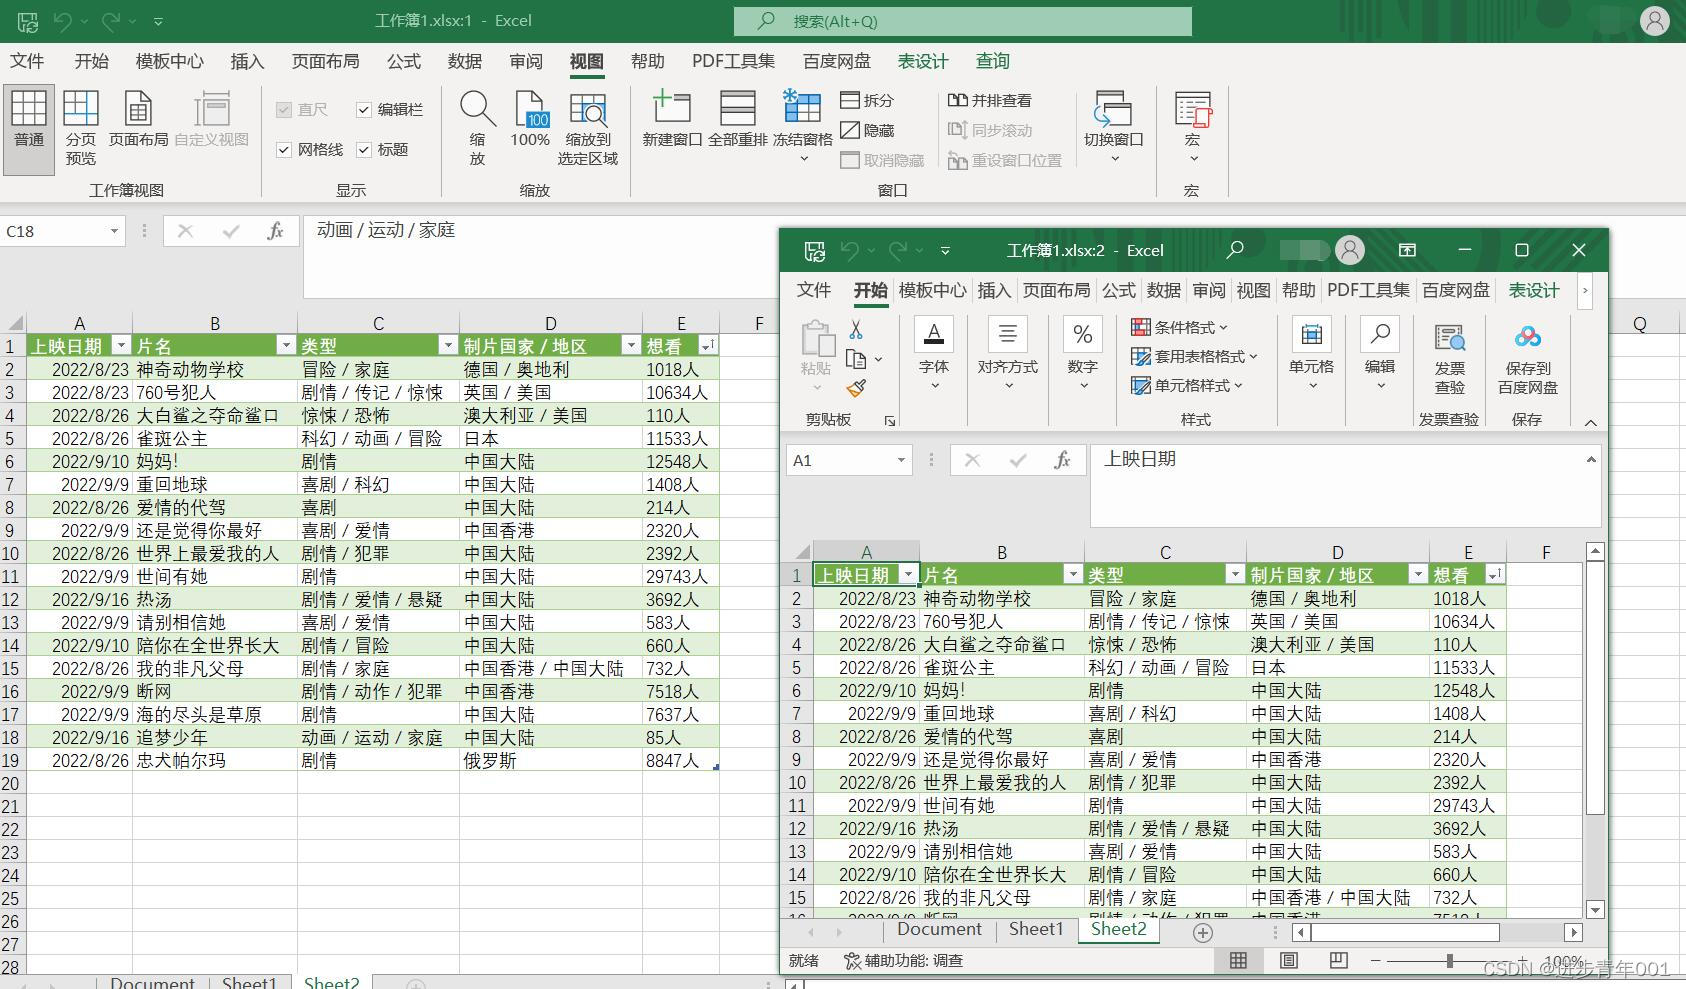
Task: Click Format Painter brush in second window
Action: coord(856,388)
